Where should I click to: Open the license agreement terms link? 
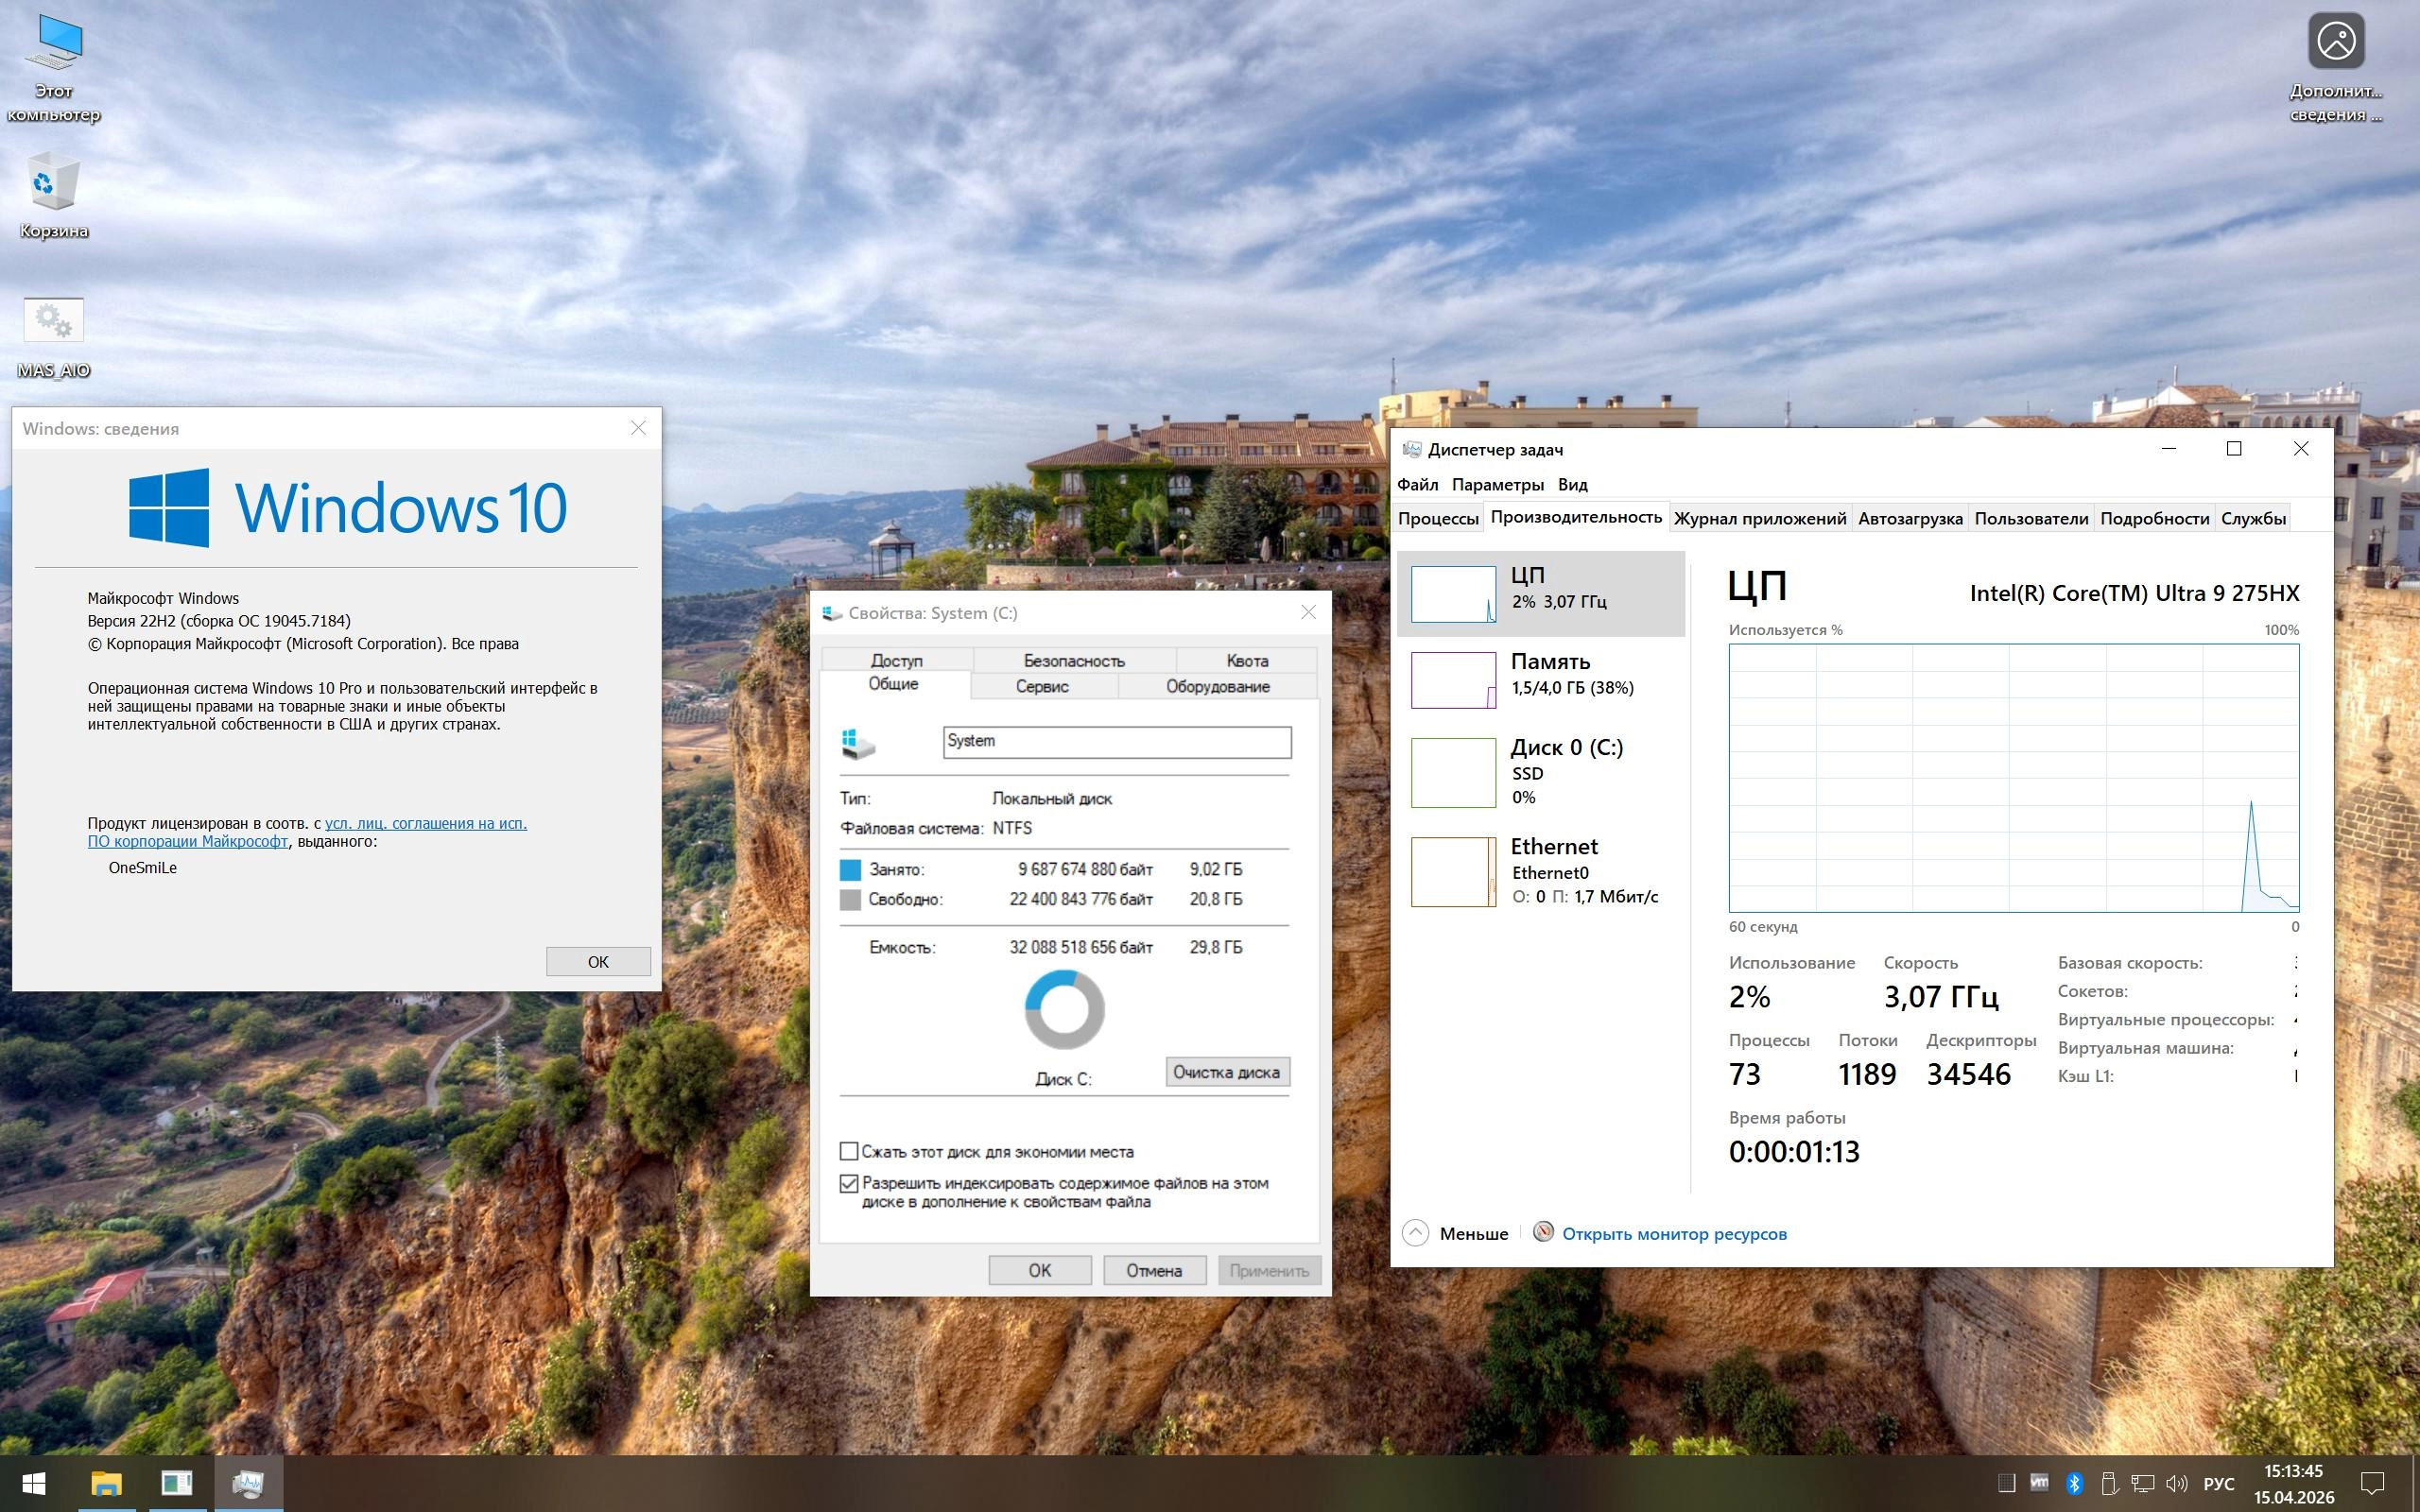tap(426, 823)
